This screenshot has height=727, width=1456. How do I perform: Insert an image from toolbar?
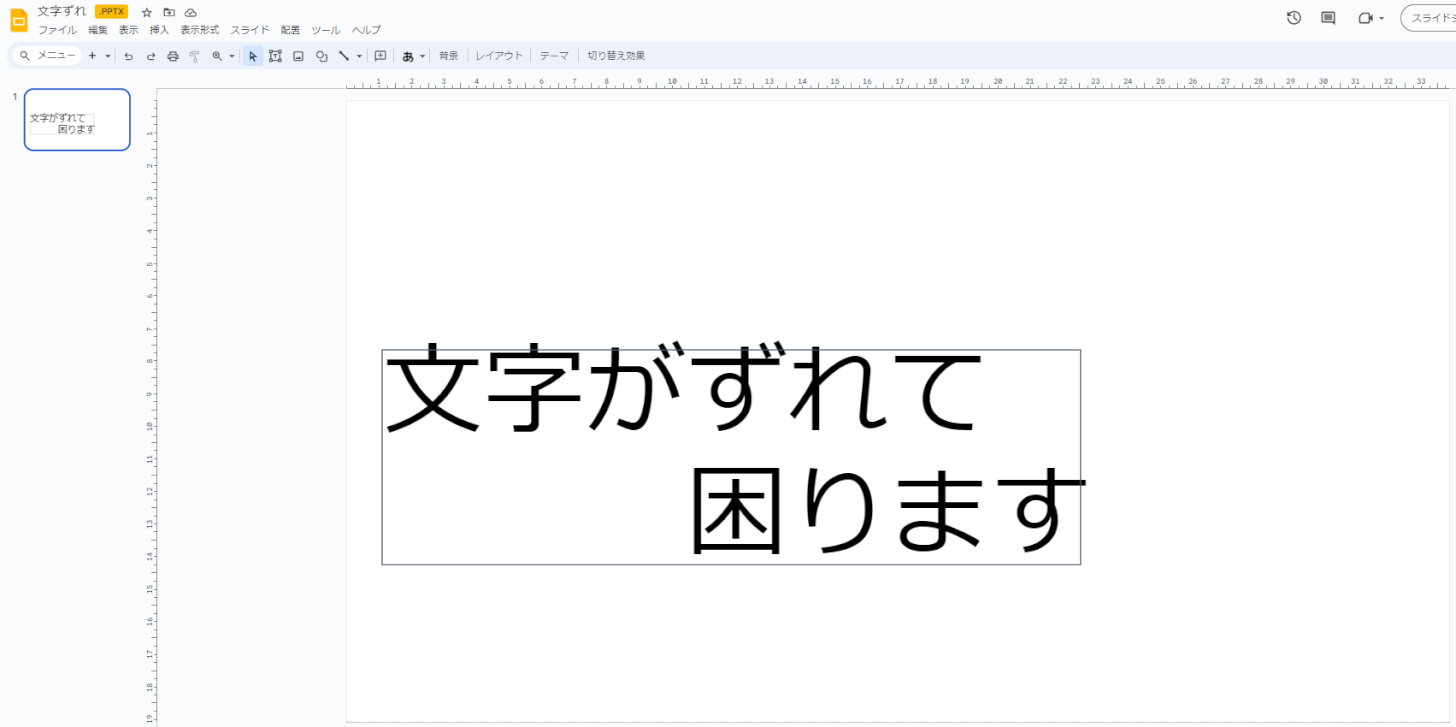pos(298,56)
